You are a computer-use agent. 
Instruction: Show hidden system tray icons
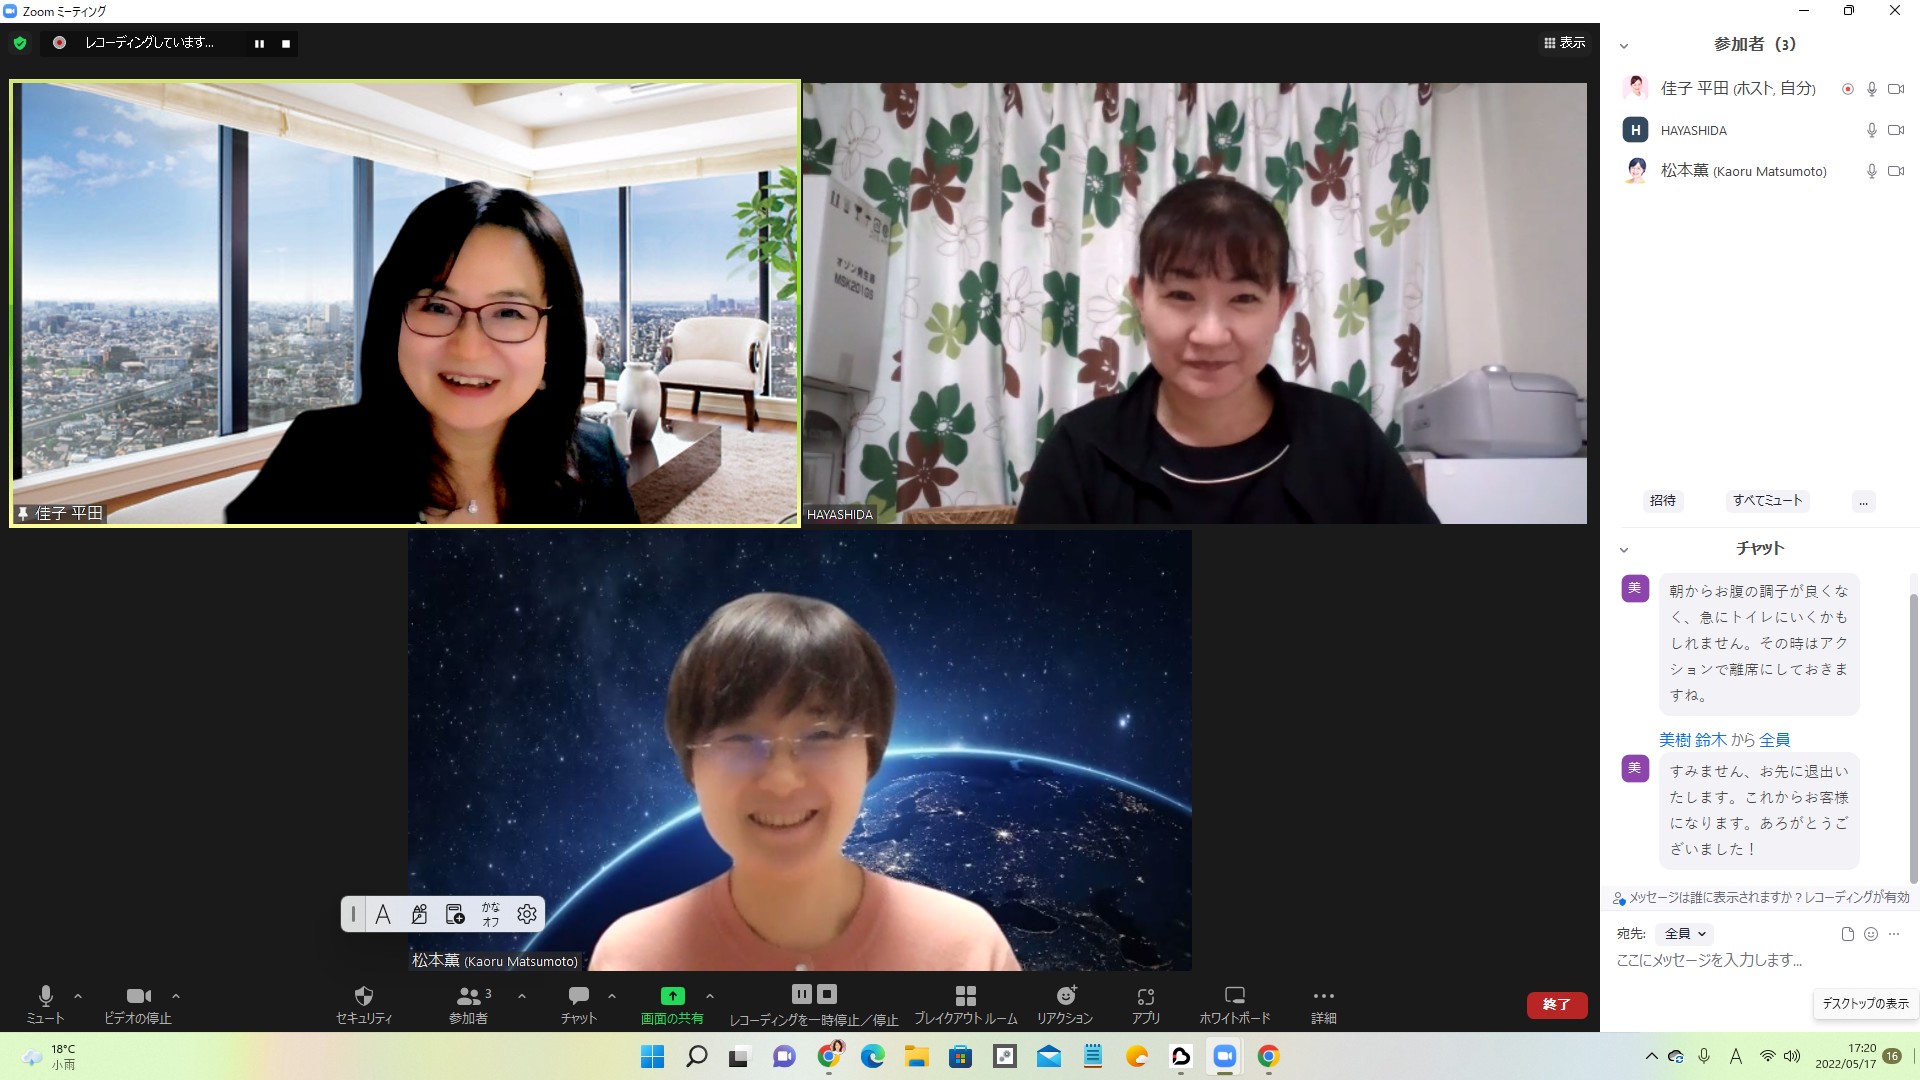tap(1651, 1057)
